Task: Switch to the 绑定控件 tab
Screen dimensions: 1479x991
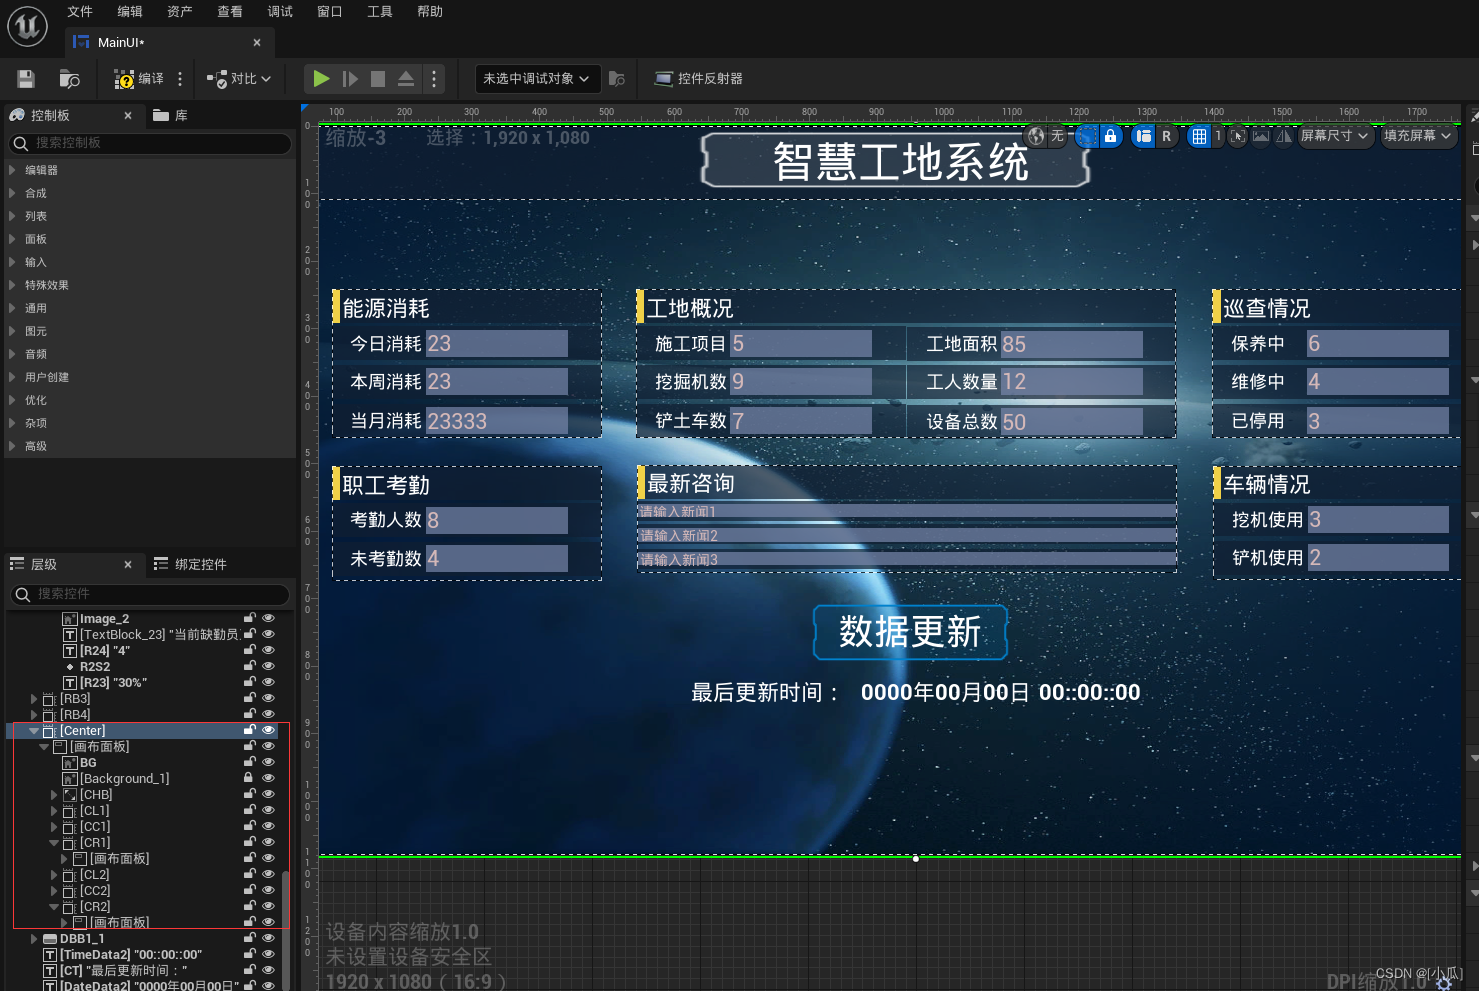Action: (190, 564)
